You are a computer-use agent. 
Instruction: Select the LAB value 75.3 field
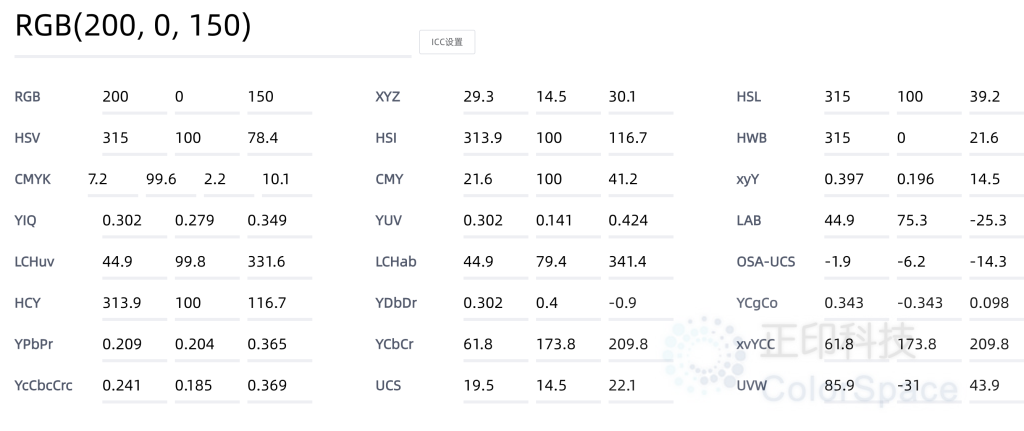point(929,221)
